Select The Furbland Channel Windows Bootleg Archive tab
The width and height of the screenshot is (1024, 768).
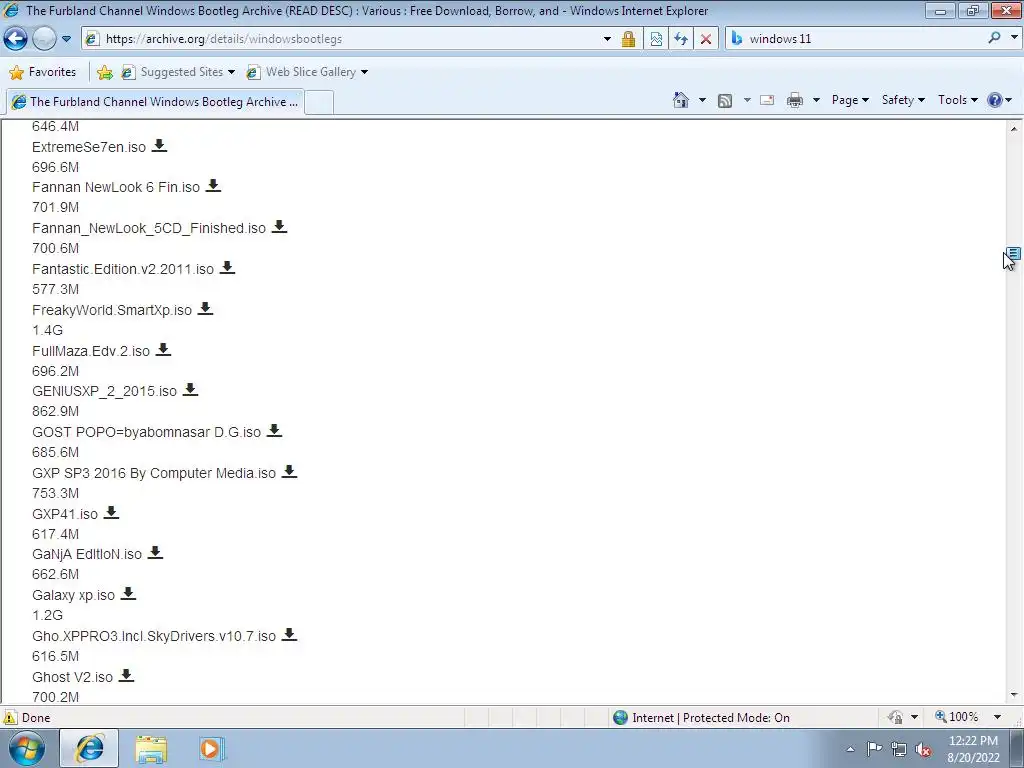(155, 102)
